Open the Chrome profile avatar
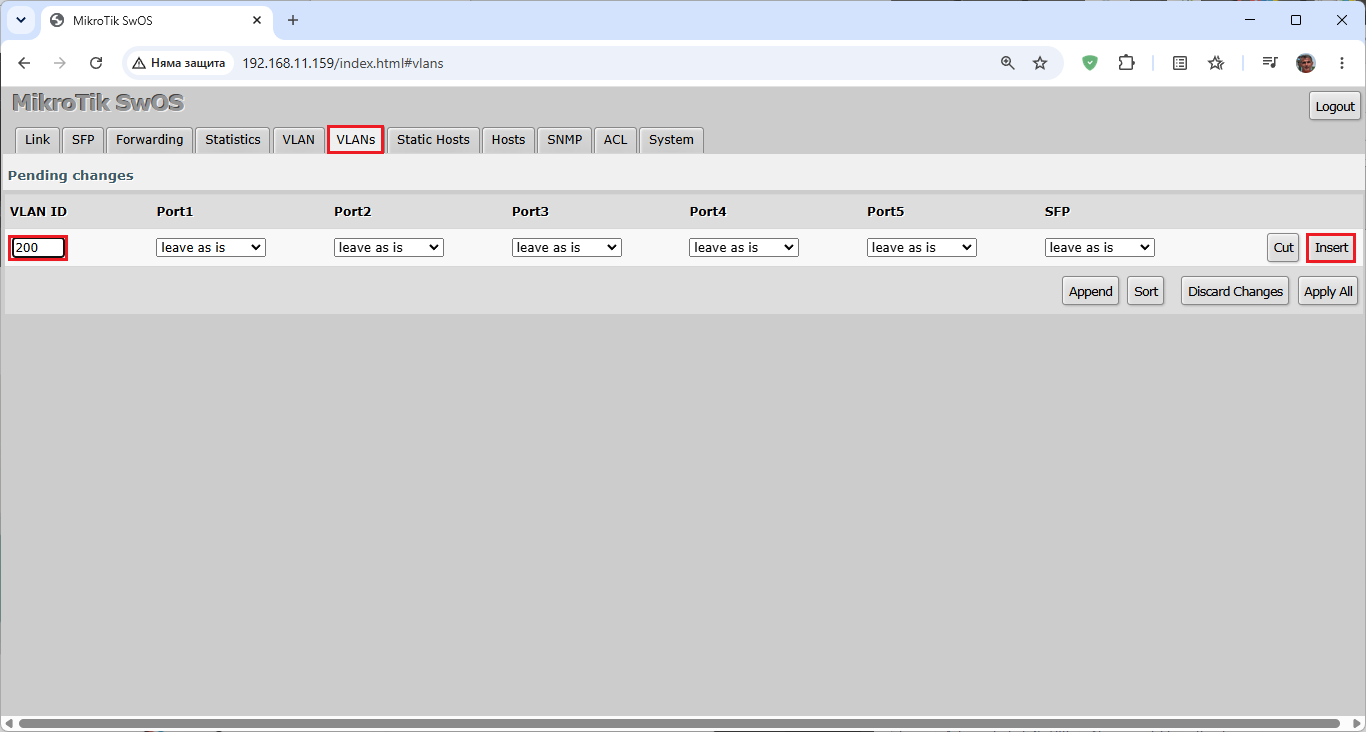 click(x=1306, y=63)
